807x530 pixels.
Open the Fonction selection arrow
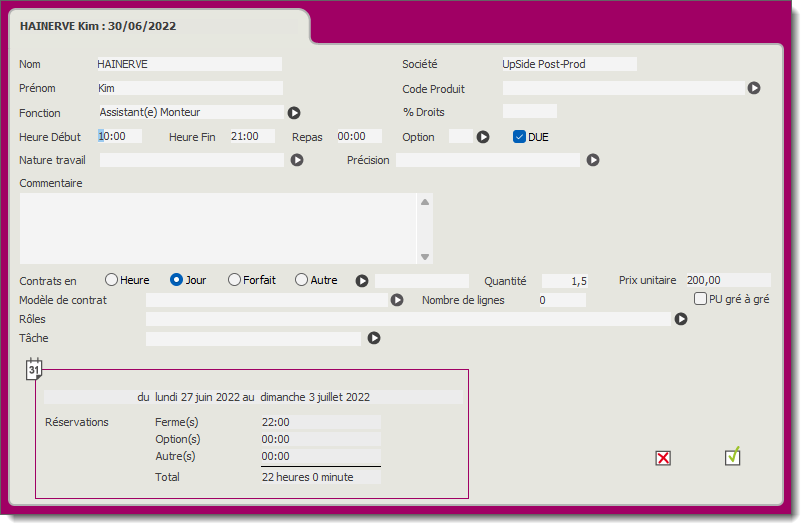(294, 113)
